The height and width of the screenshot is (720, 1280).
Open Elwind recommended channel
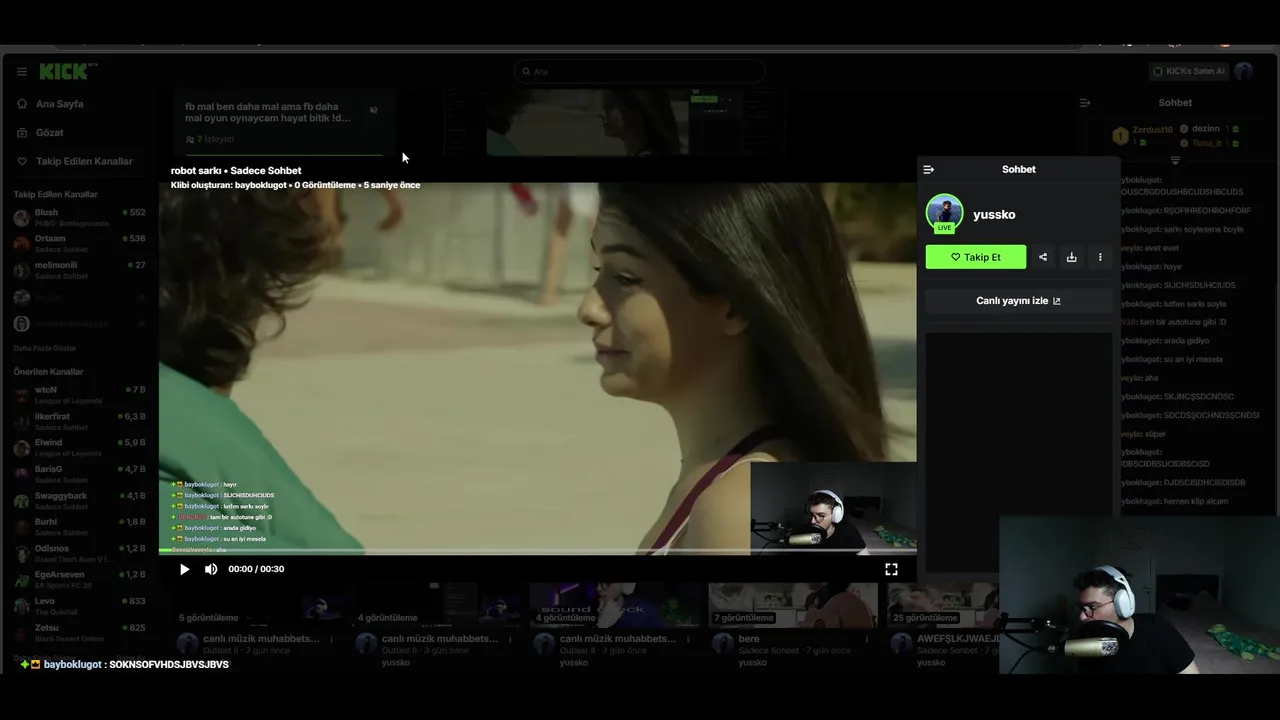(80, 447)
